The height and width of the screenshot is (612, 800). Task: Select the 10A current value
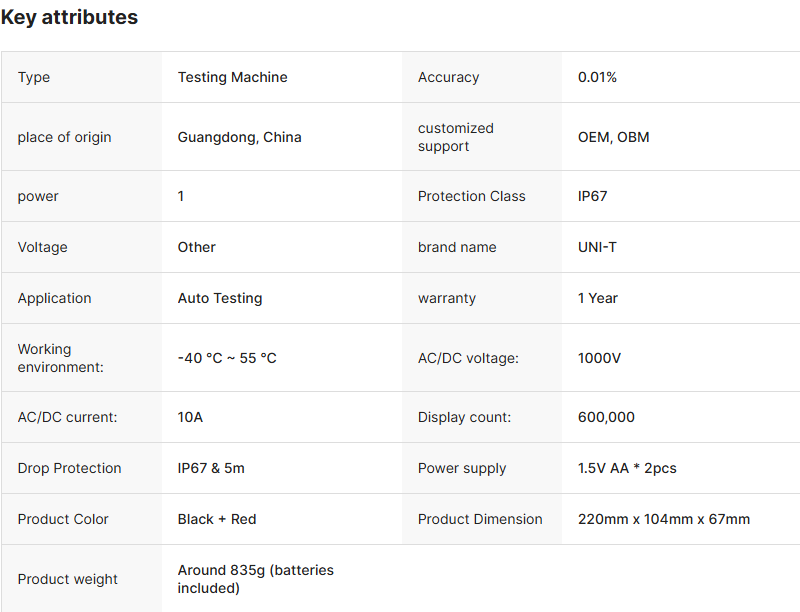[190, 417]
